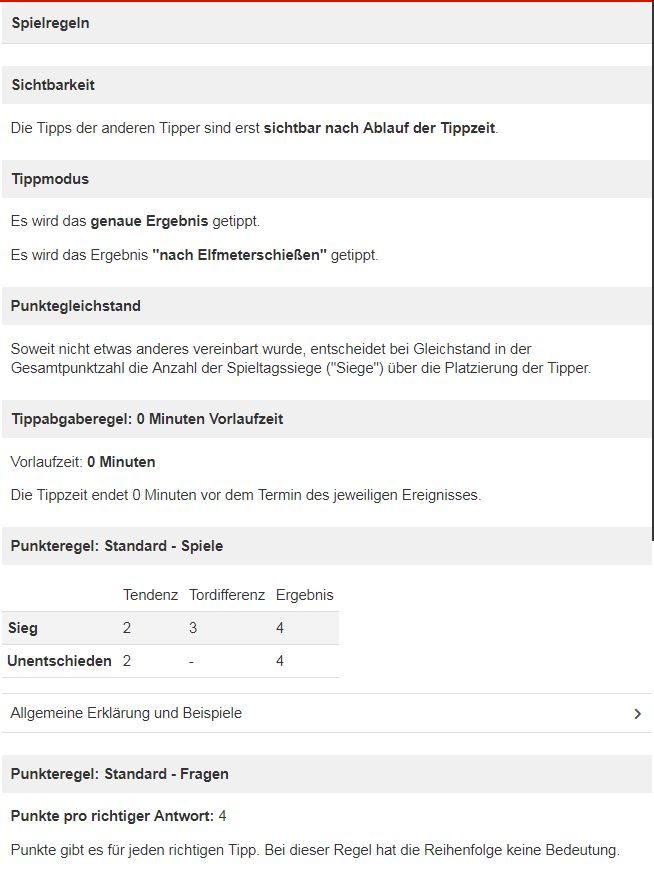Select the Sieg row label
Screen dimensions: 654x871
click(x=23, y=628)
